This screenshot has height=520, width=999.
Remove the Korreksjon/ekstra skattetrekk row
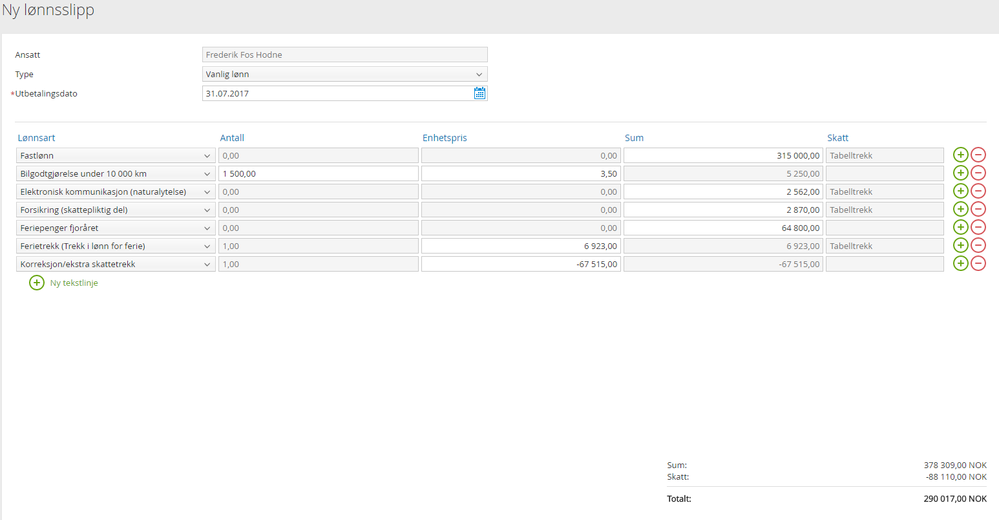[x=978, y=263]
